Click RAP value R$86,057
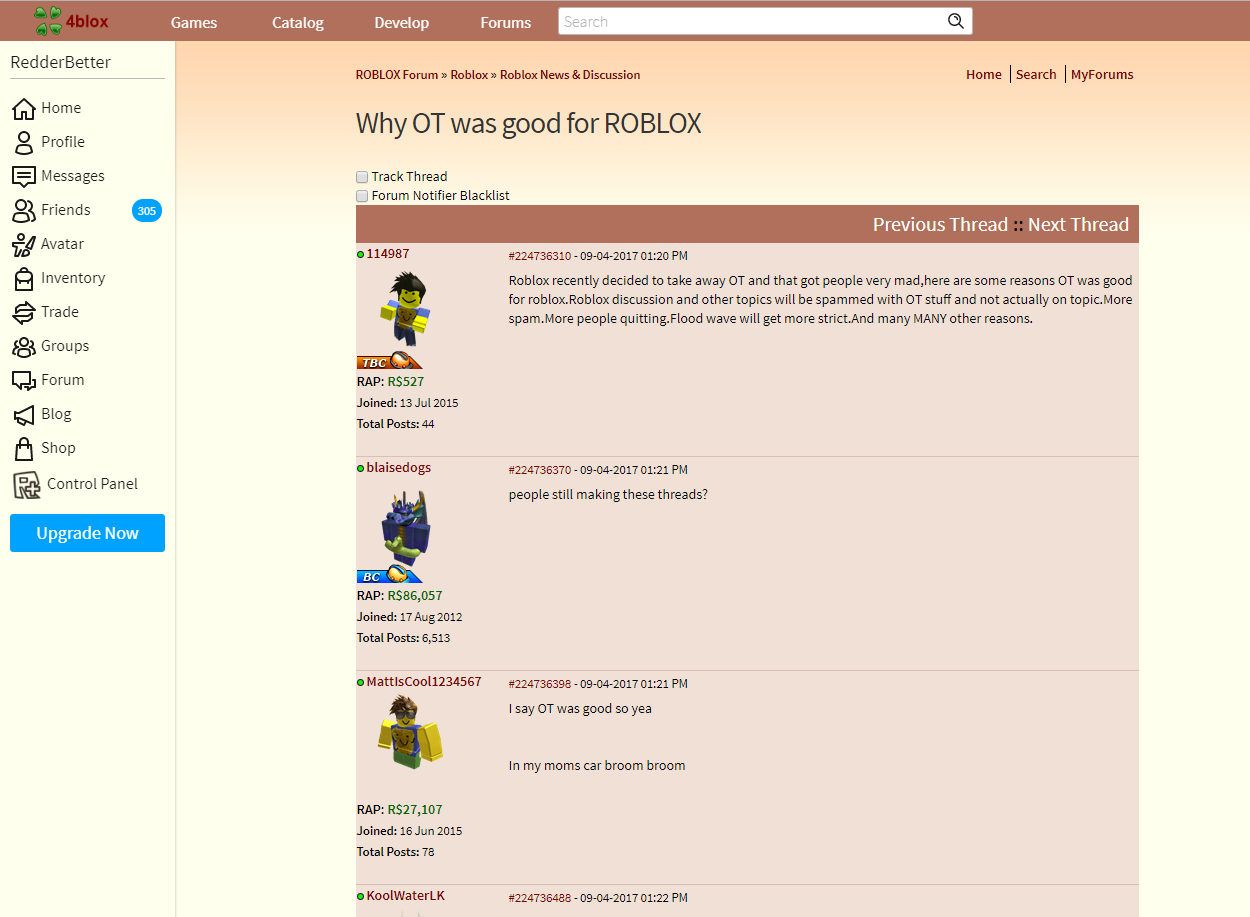1250x917 pixels. [415, 596]
